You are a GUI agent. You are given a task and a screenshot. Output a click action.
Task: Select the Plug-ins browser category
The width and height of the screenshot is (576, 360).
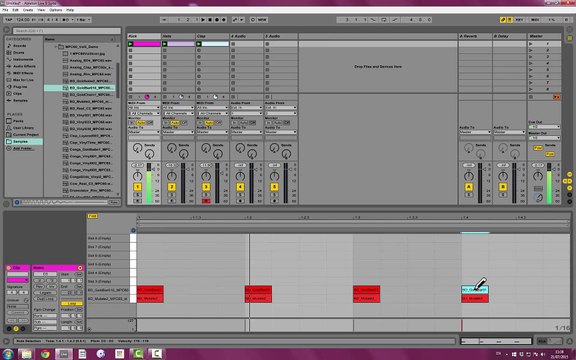[x=20, y=87]
